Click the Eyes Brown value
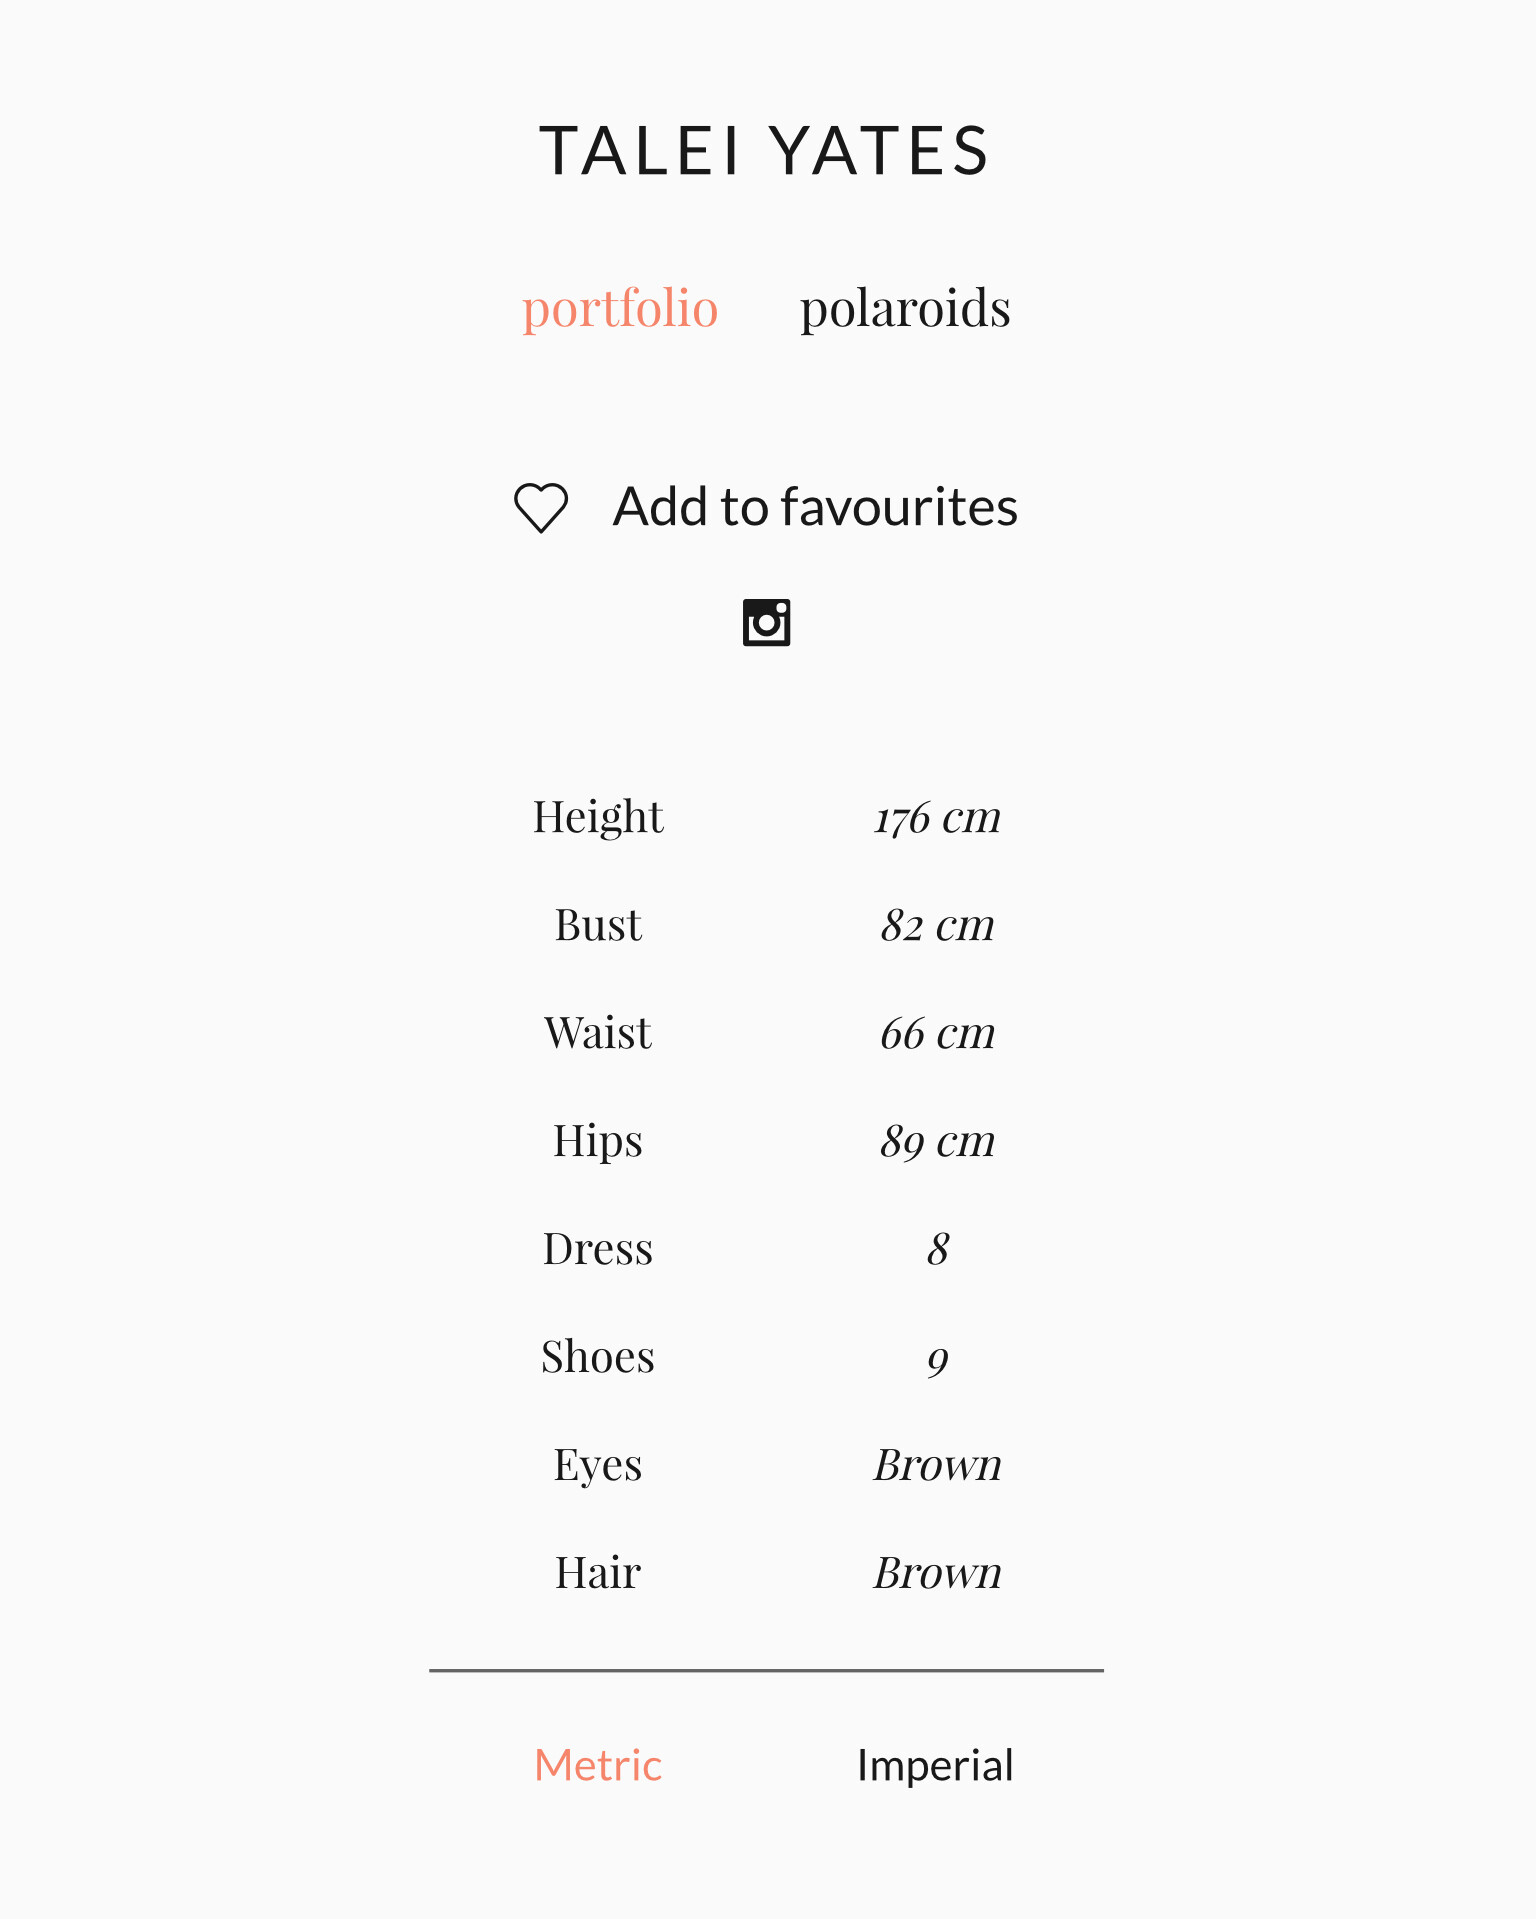This screenshot has height=1919, width=1536. coord(937,1465)
